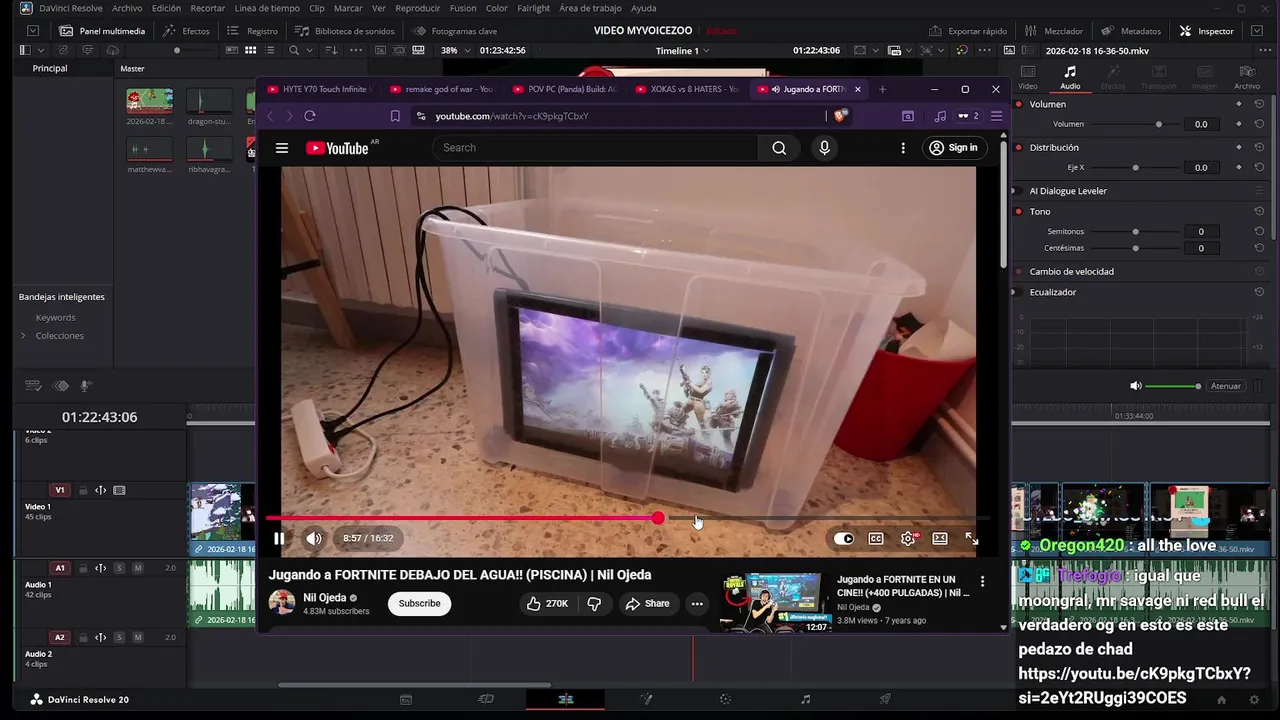Adjust the Eje X pan slider

(x=1135, y=167)
